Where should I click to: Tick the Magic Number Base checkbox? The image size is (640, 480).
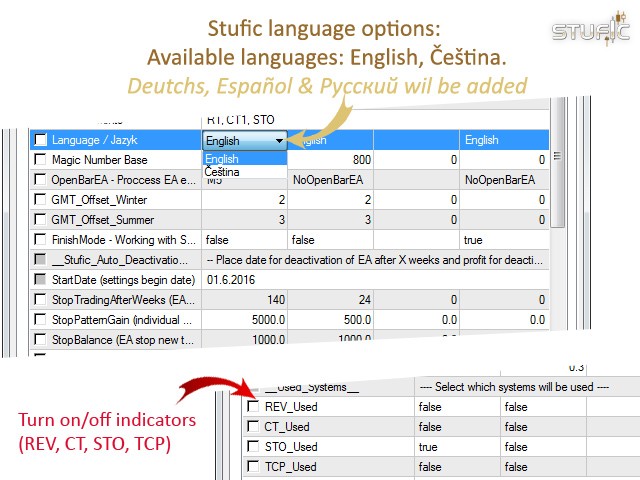point(40,160)
